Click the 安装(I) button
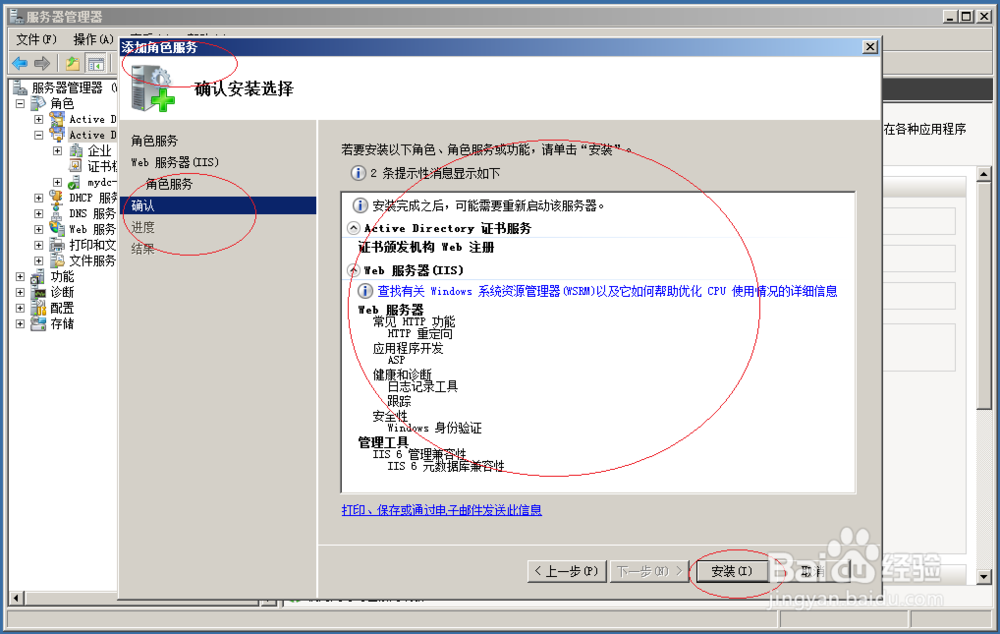Screen dimensions: 1000x634 [733, 571]
